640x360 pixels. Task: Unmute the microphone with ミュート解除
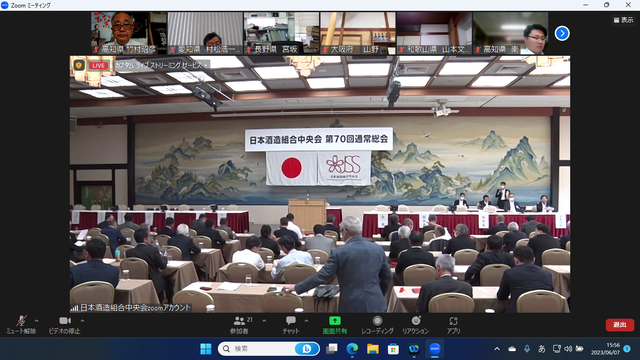coord(21,325)
